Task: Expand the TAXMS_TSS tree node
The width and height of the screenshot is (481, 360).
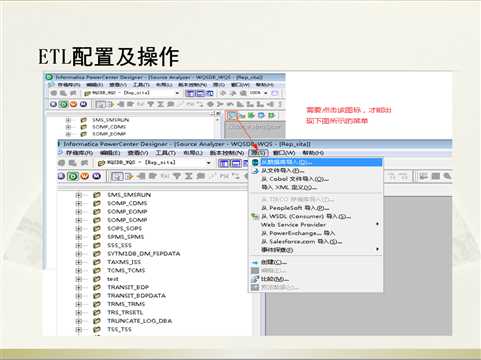Action: click(x=78, y=262)
